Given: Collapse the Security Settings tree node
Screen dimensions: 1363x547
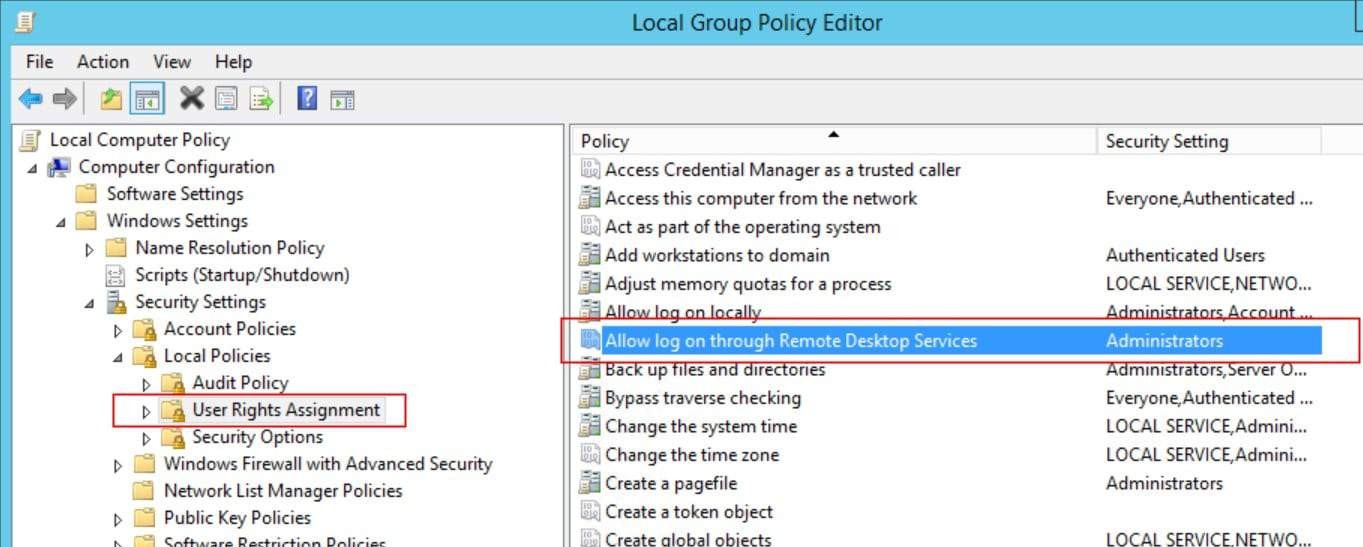Looking at the screenshot, I should click(90, 303).
